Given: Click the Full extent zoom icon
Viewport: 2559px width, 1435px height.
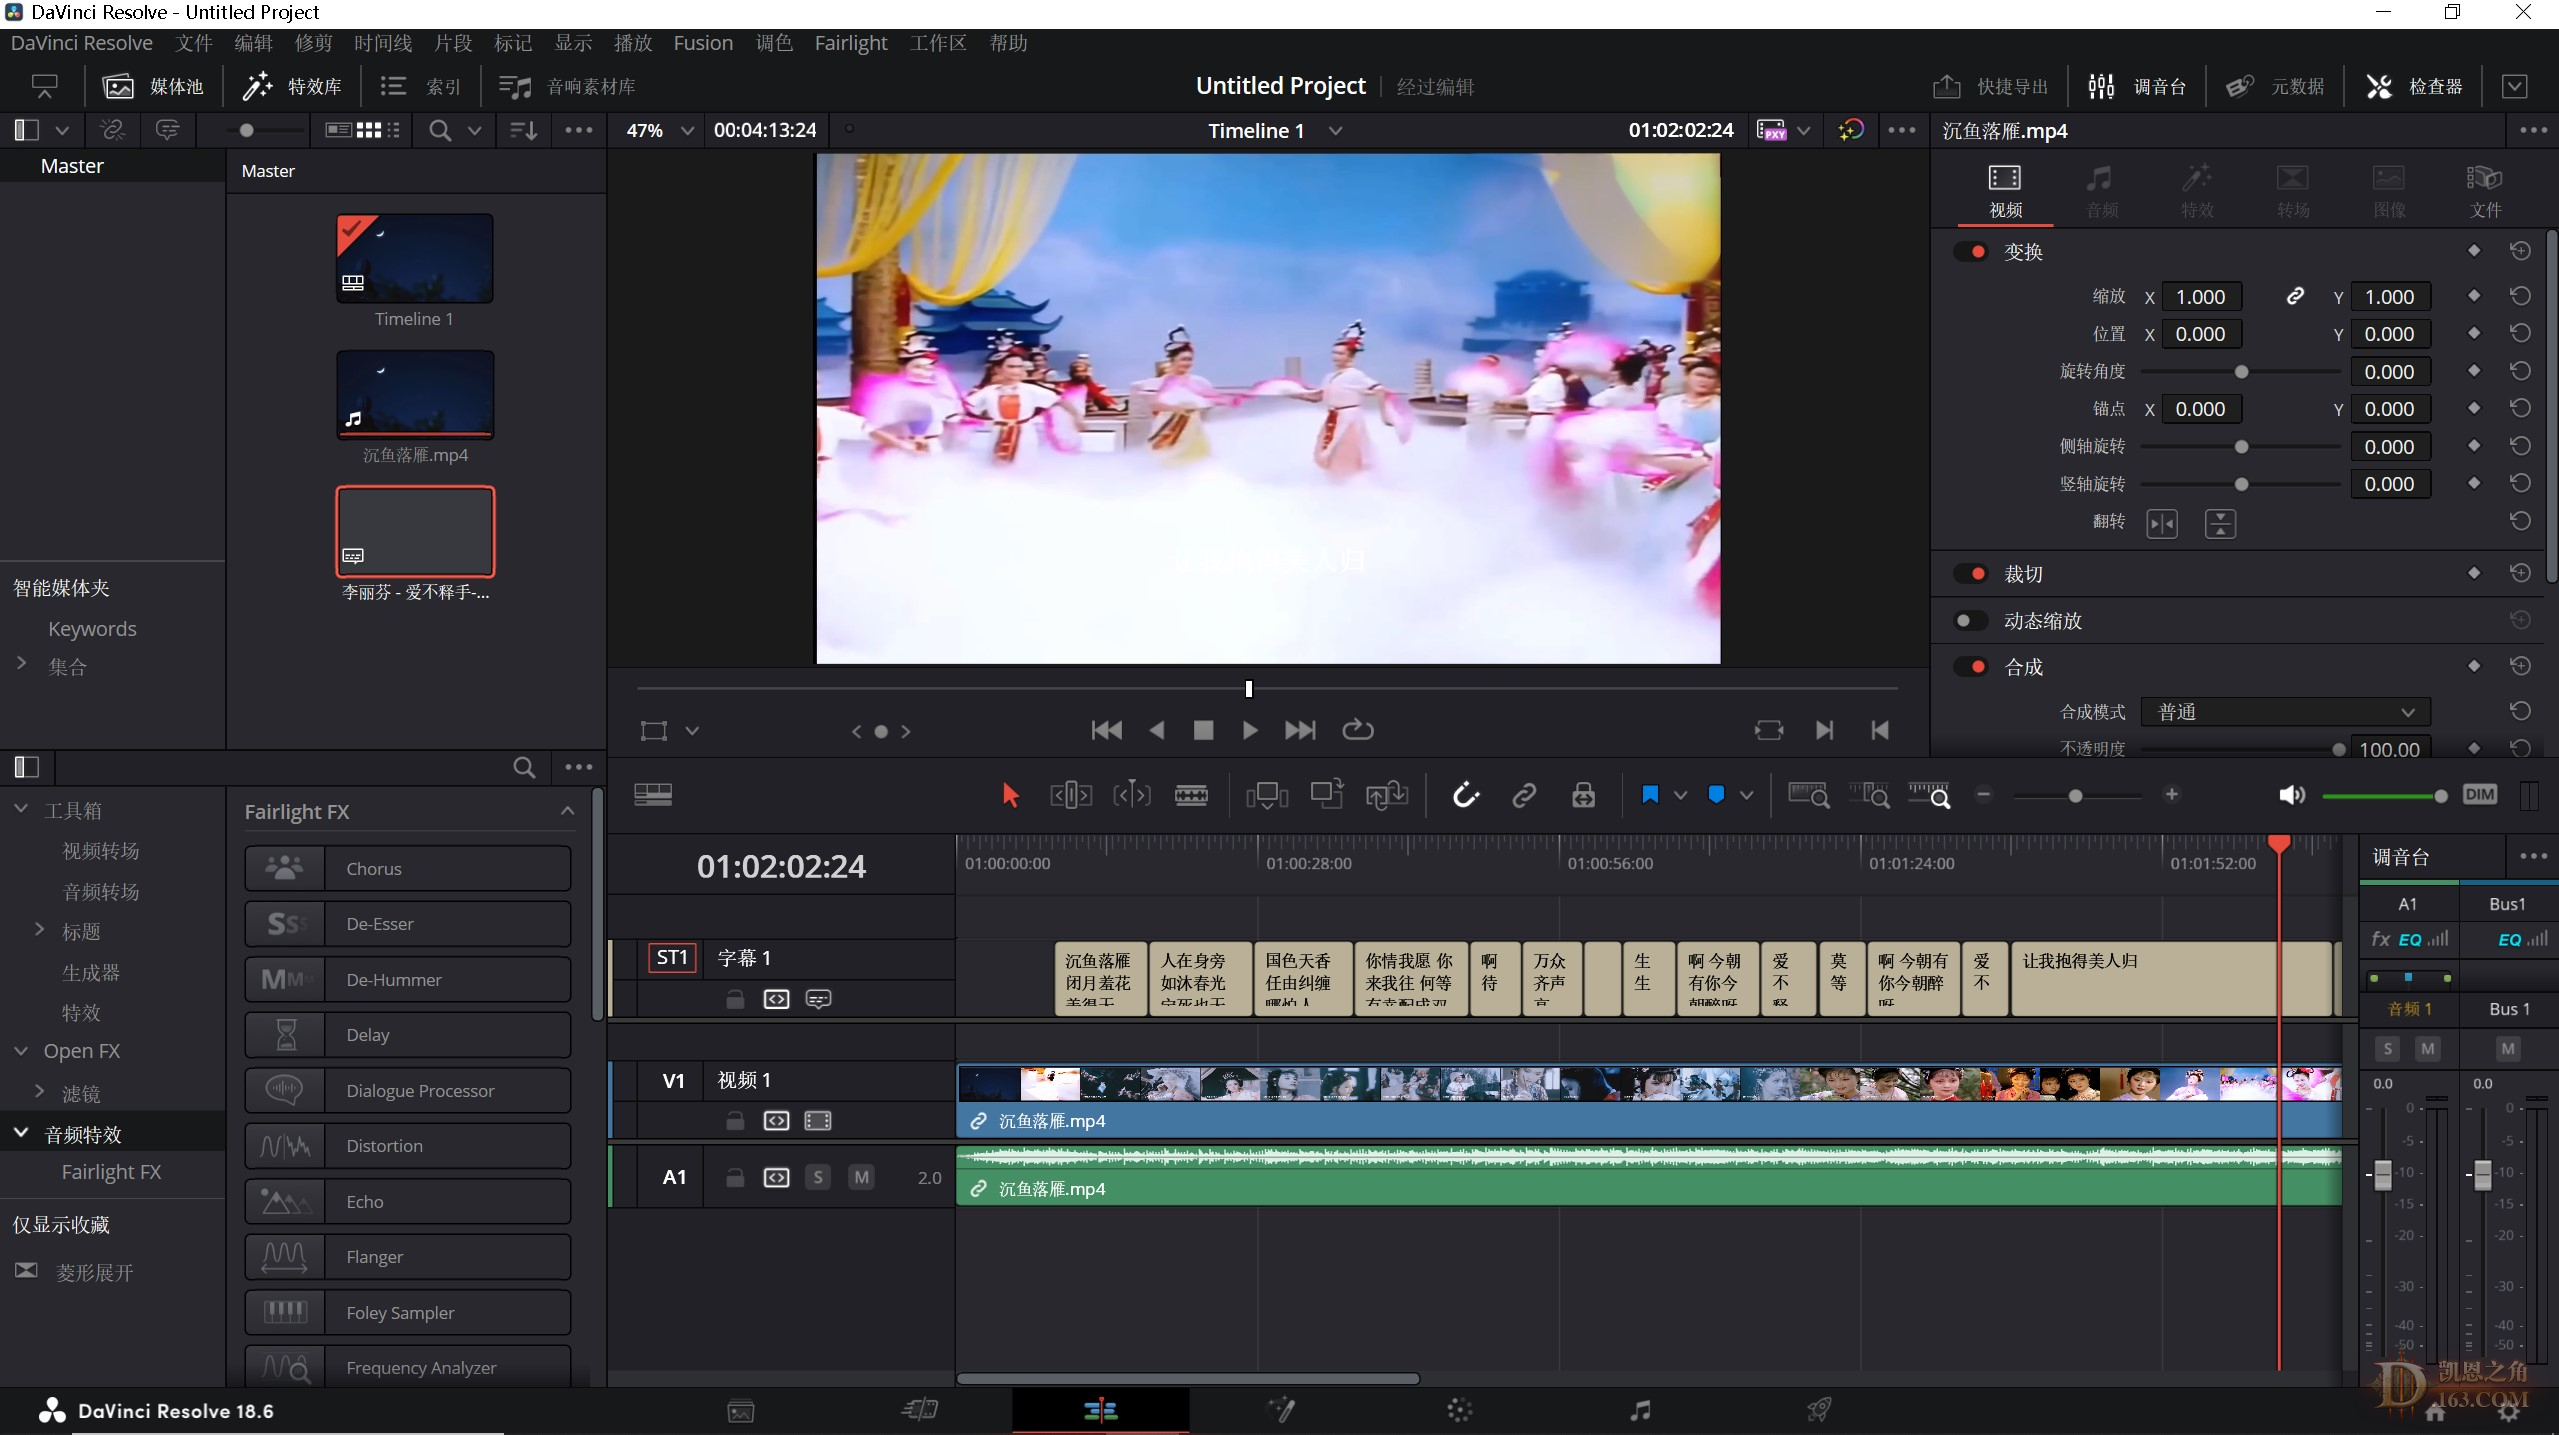Looking at the screenshot, I should coord(1808,796).
